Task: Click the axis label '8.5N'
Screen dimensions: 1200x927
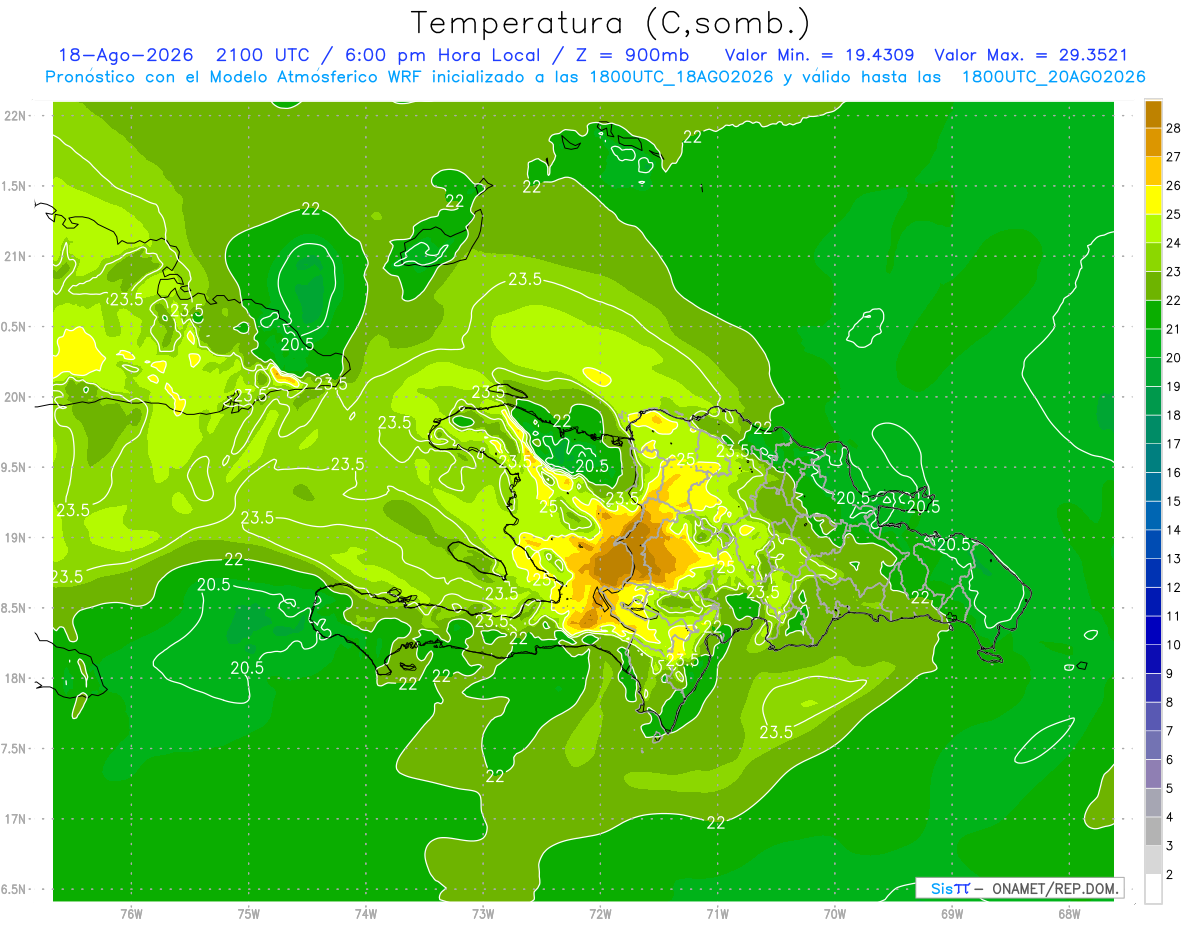Action: (14, 608)
